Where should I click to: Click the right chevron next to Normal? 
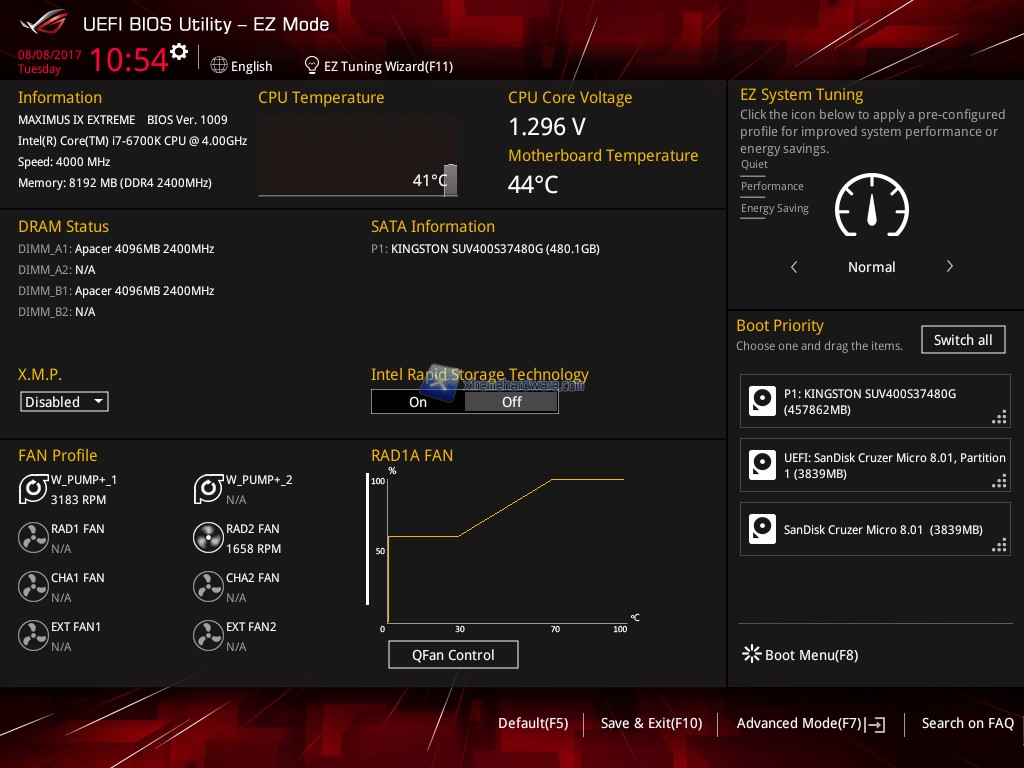(x=949, y=267)
